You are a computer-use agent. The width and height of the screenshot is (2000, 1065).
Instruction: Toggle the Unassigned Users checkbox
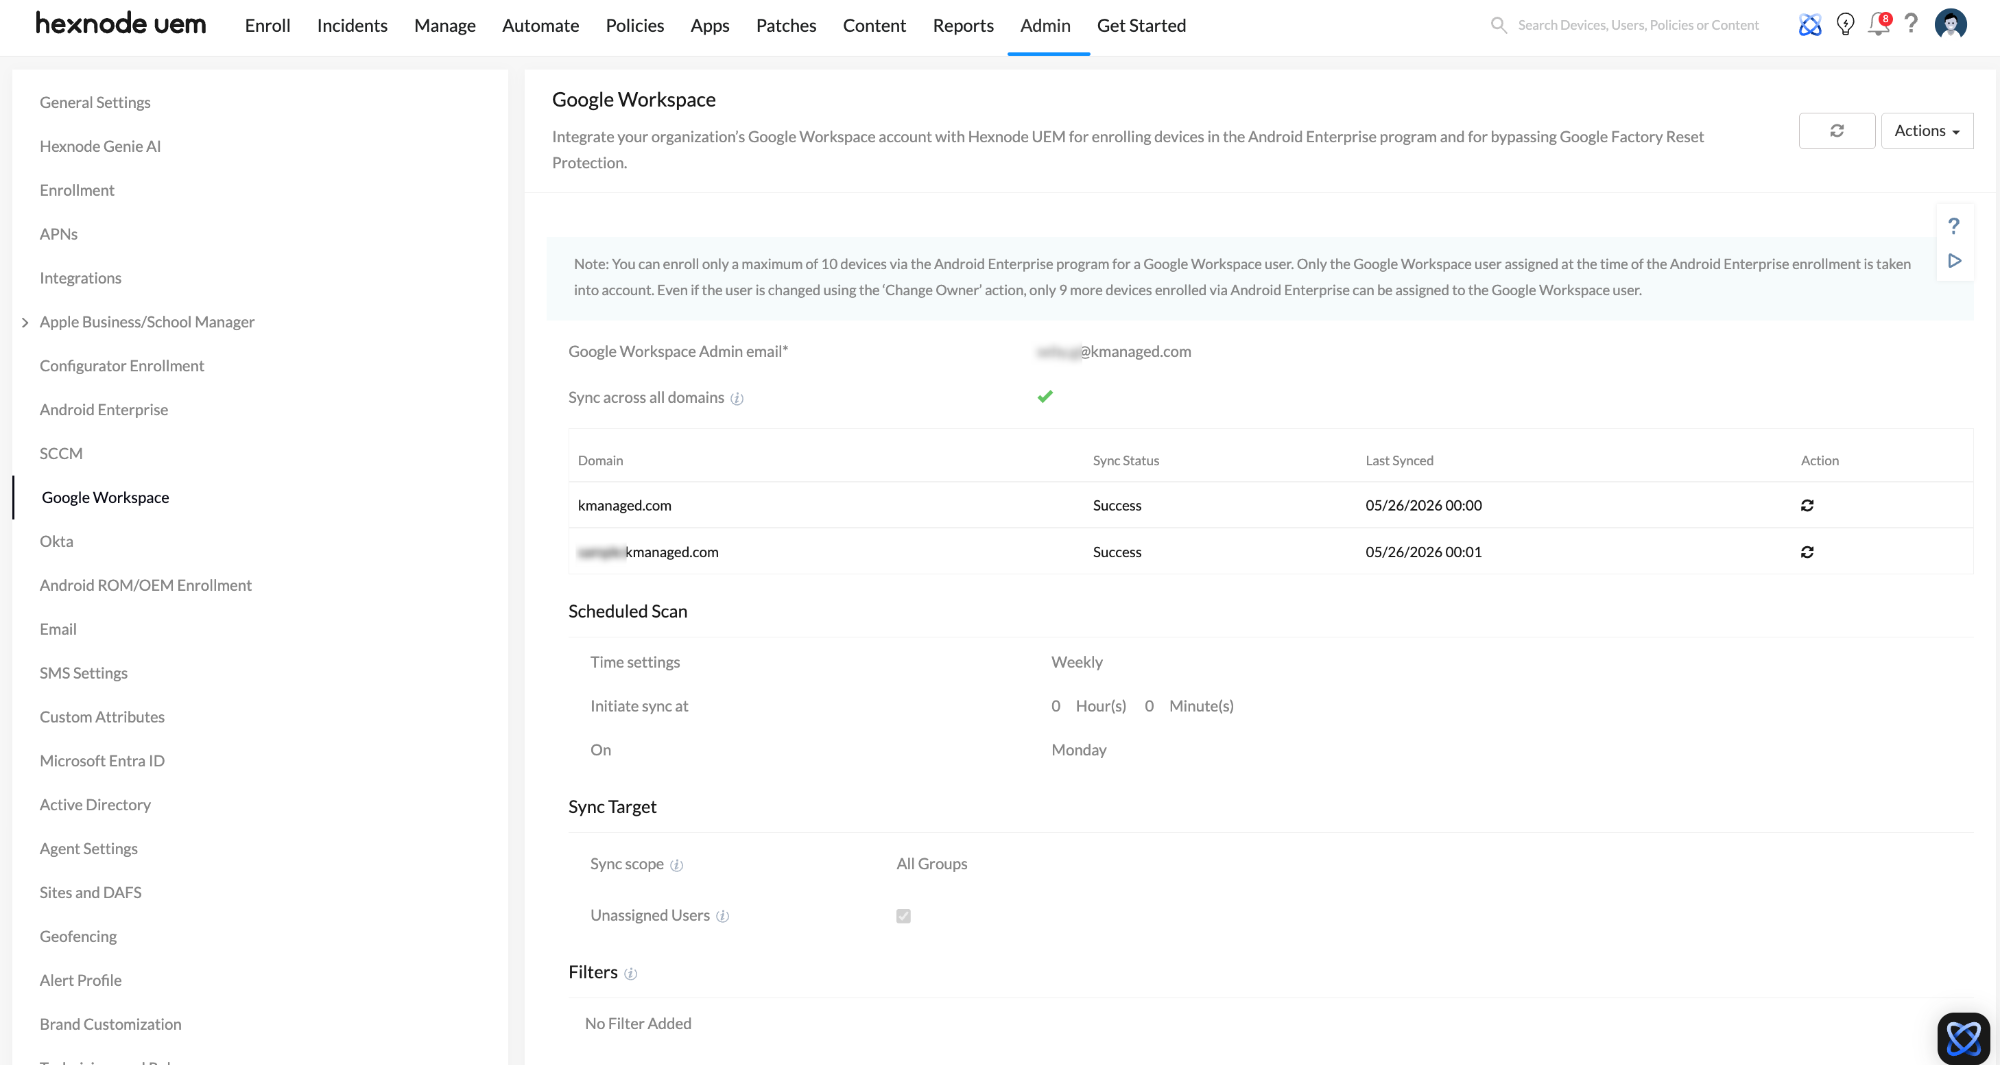pos(904,916)
